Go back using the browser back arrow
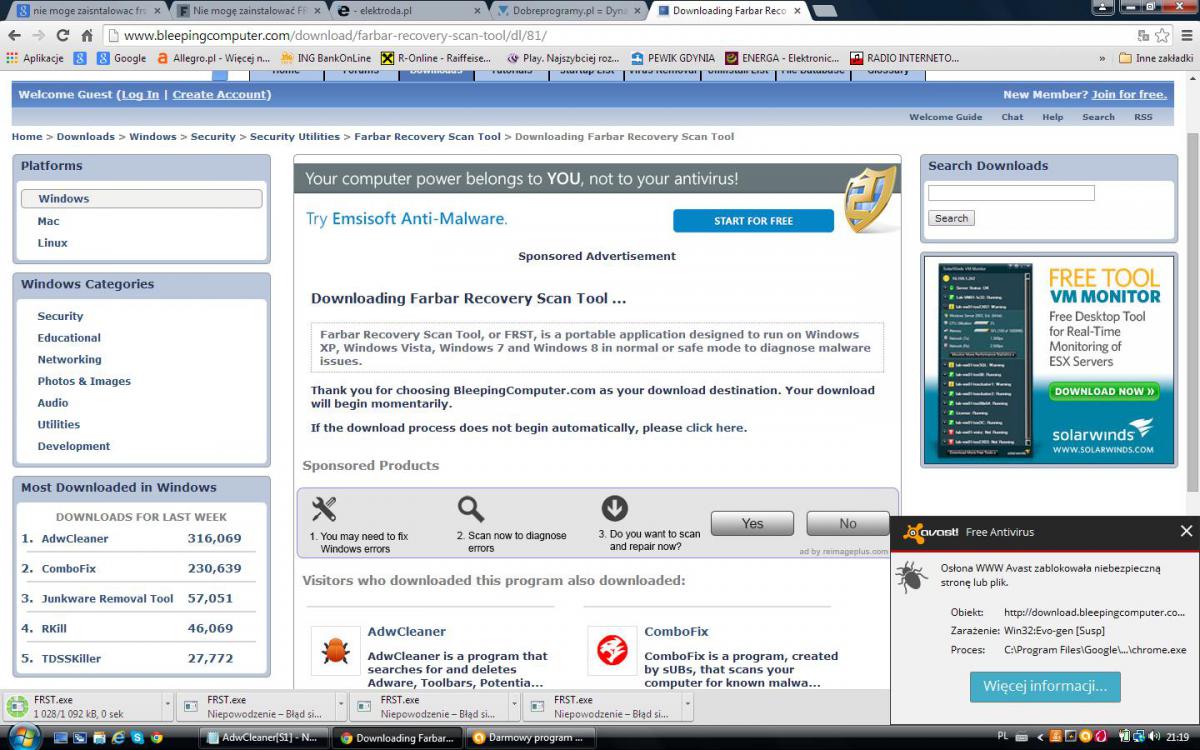Screen dimensions: 1200x750 (x=15, y=35)
